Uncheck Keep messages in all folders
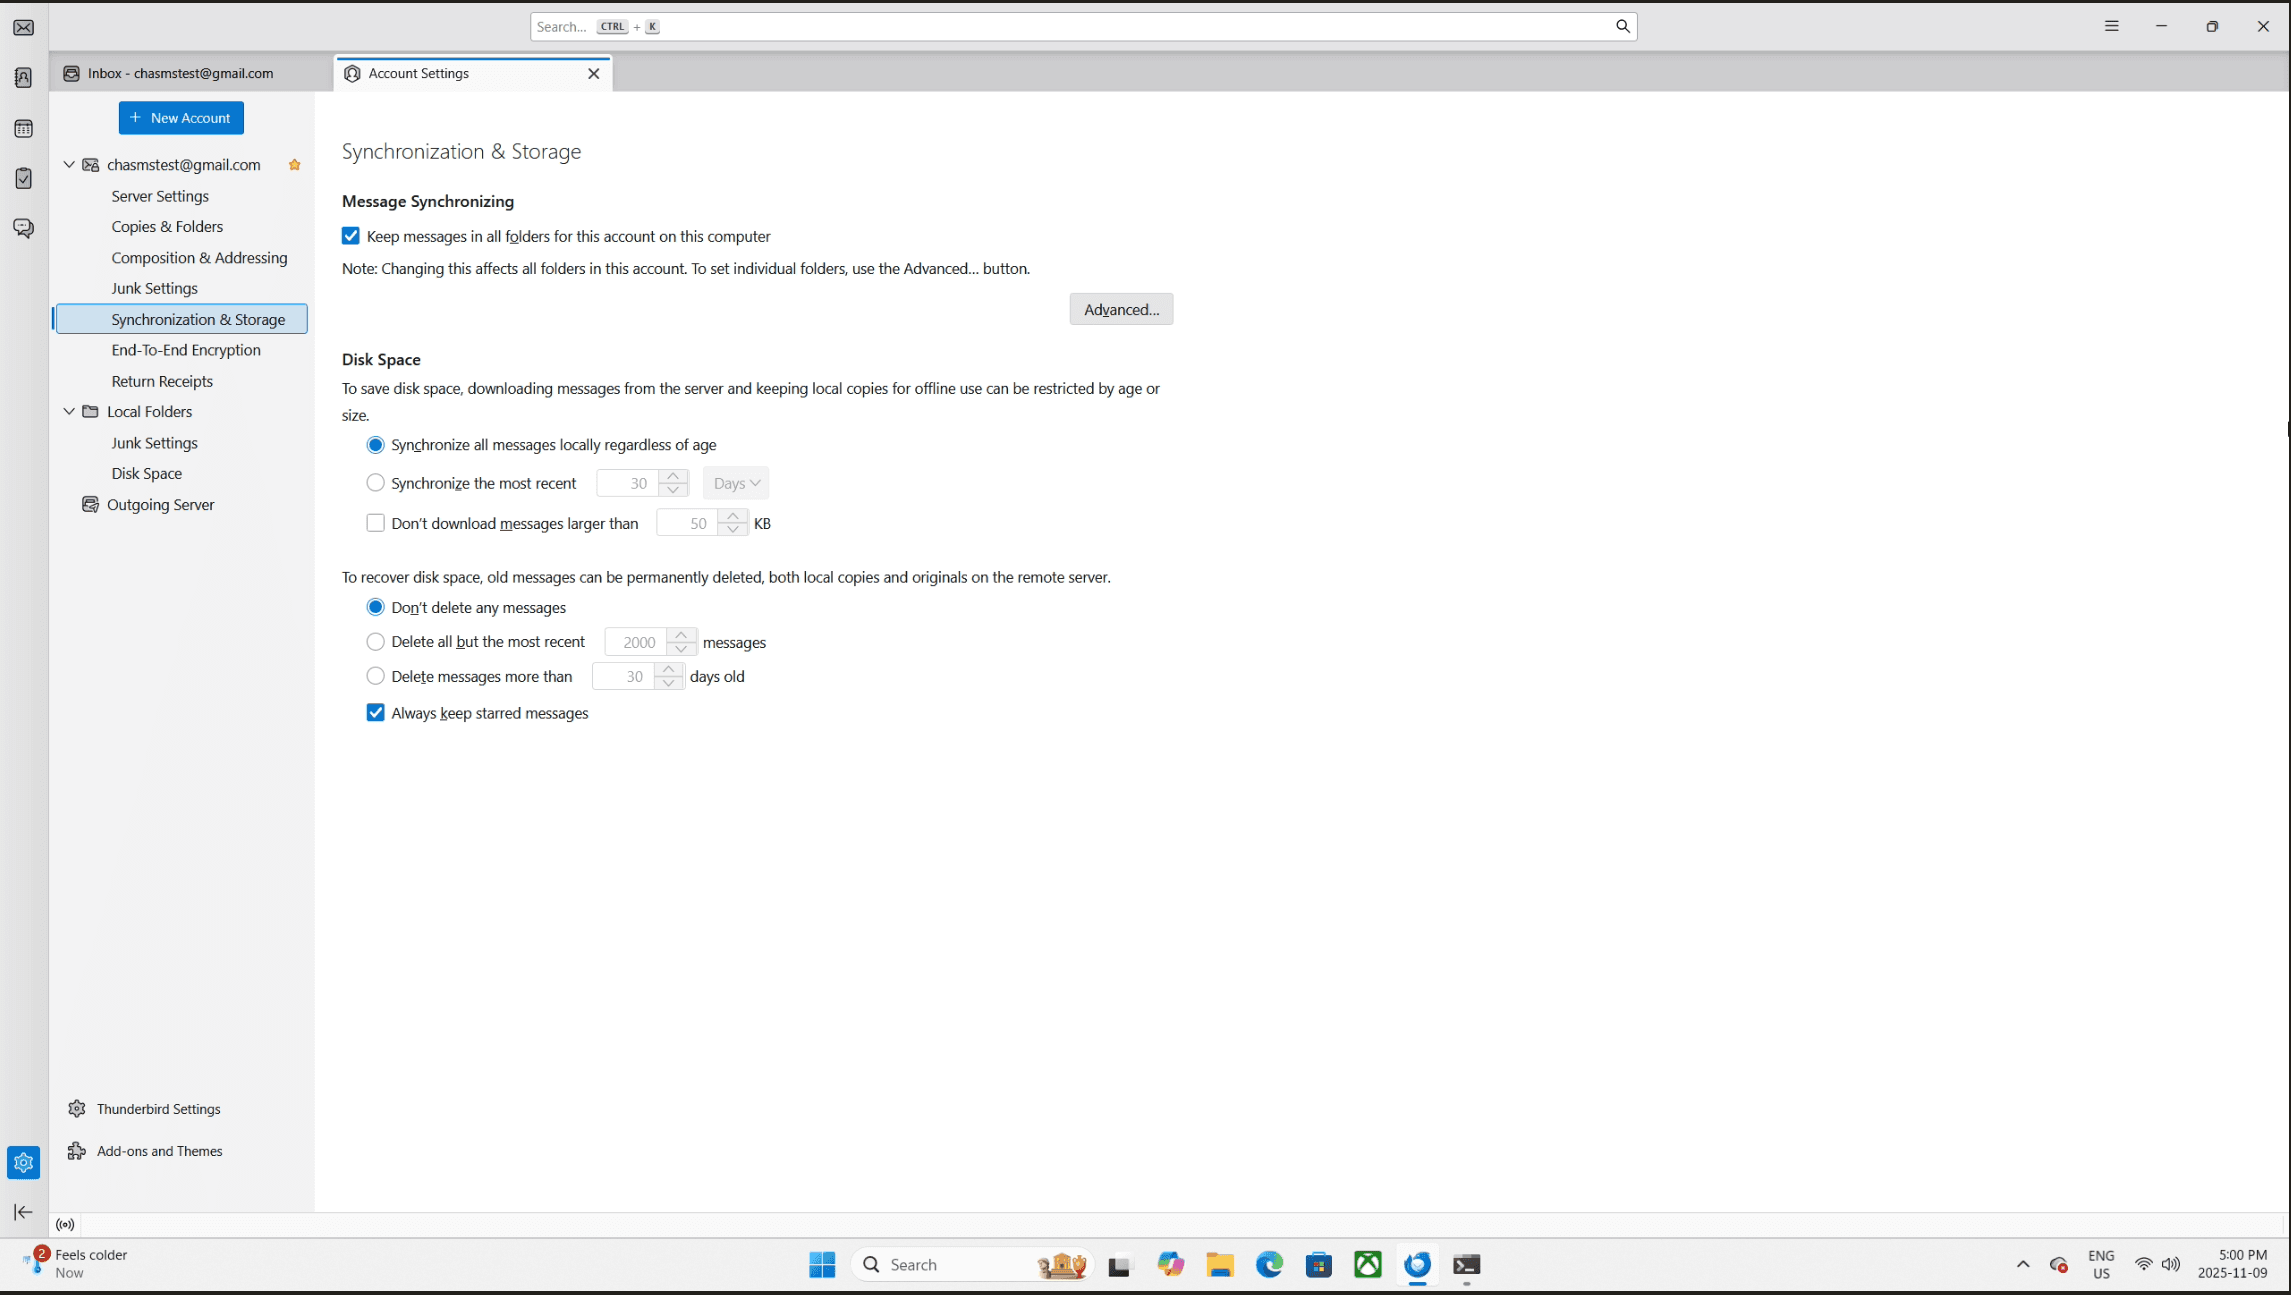Screen dimensions: 2291x1295 coord(351,236)
